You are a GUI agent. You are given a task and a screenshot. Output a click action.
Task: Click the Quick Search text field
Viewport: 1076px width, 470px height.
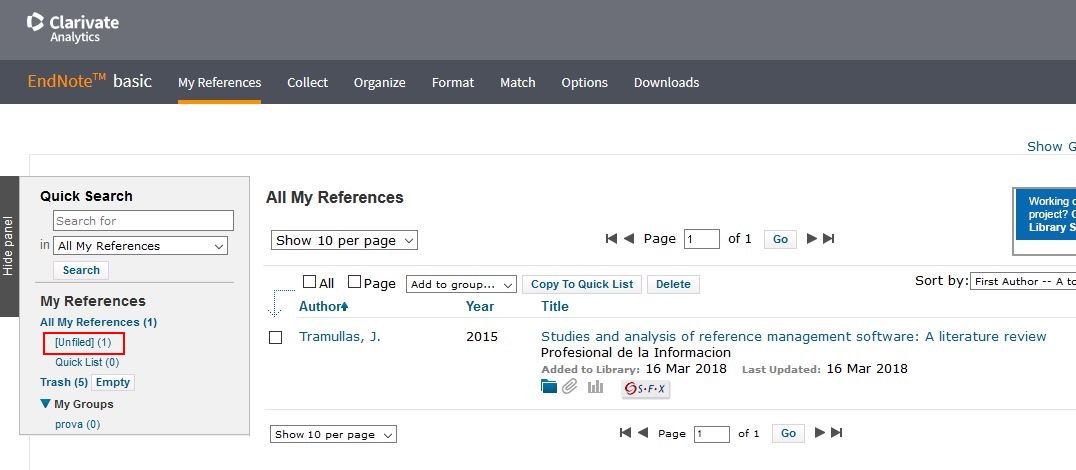143,221
